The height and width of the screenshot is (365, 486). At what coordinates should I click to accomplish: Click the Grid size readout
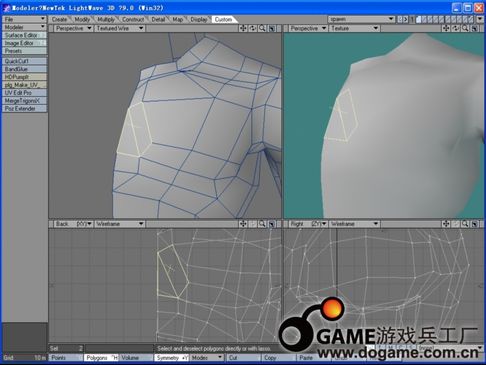25,358
